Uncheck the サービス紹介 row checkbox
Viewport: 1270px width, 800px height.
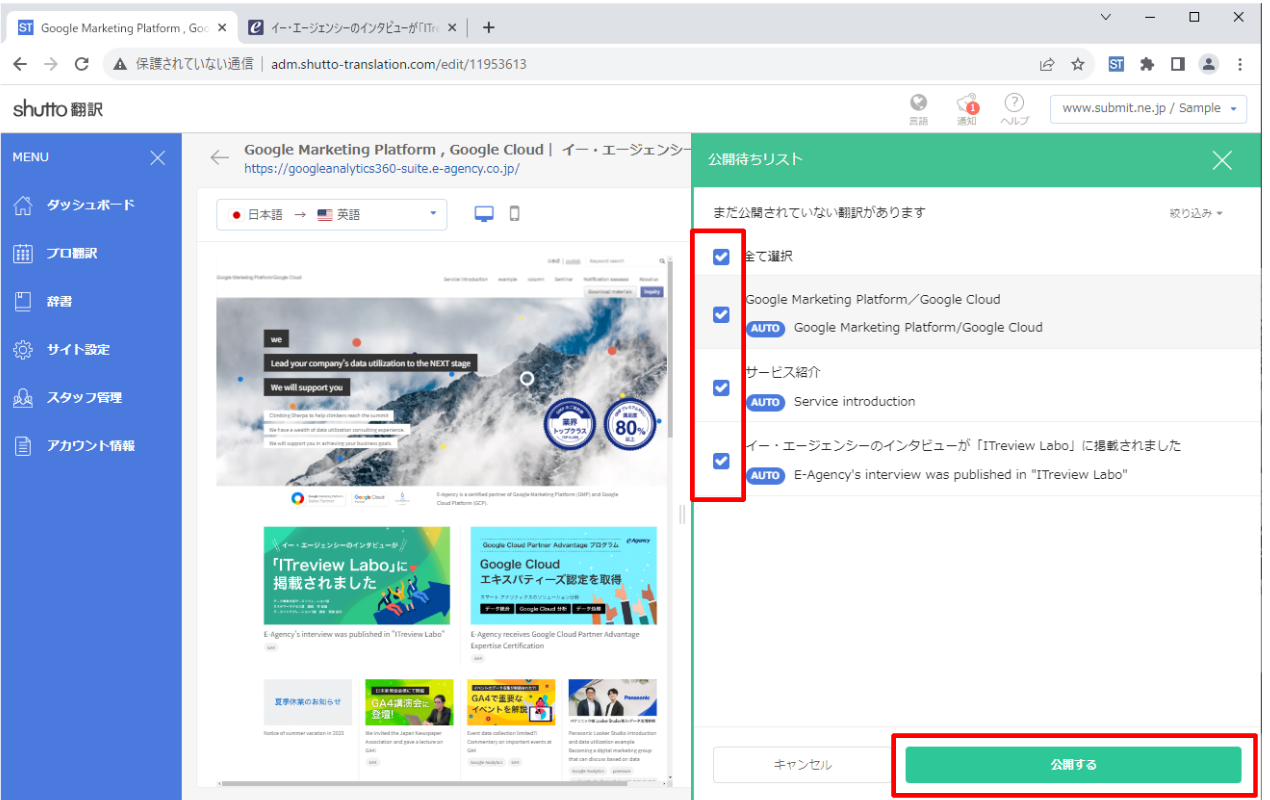721,387
